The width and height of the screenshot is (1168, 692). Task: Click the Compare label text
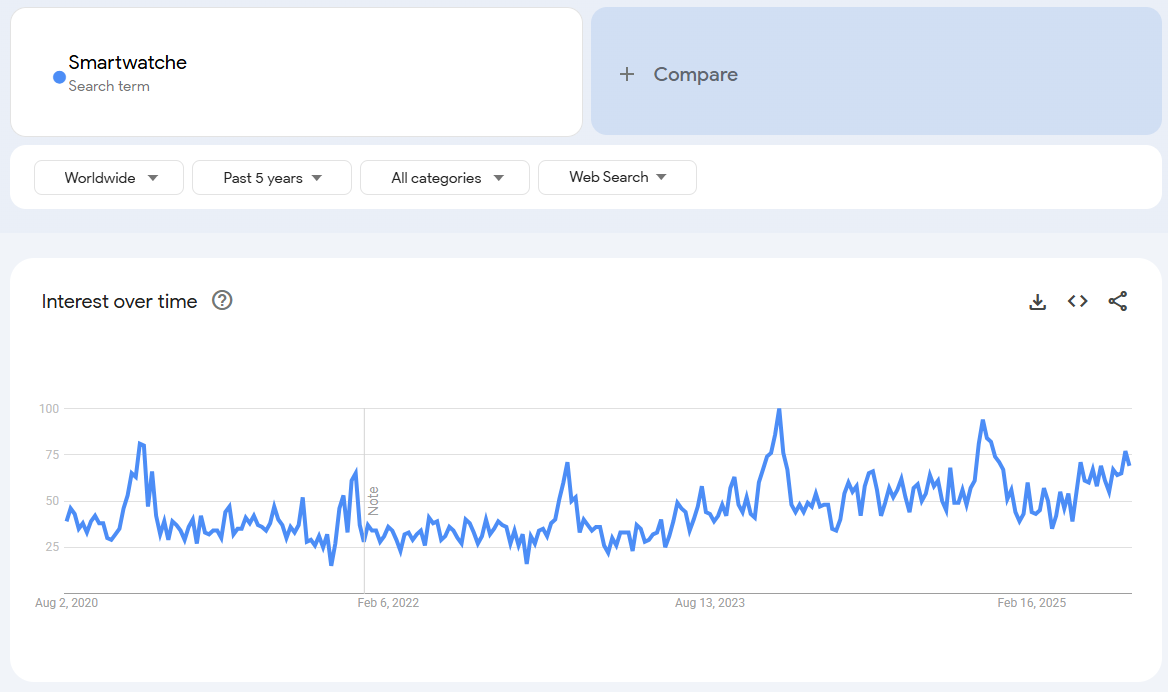click(x=695, y=74)
